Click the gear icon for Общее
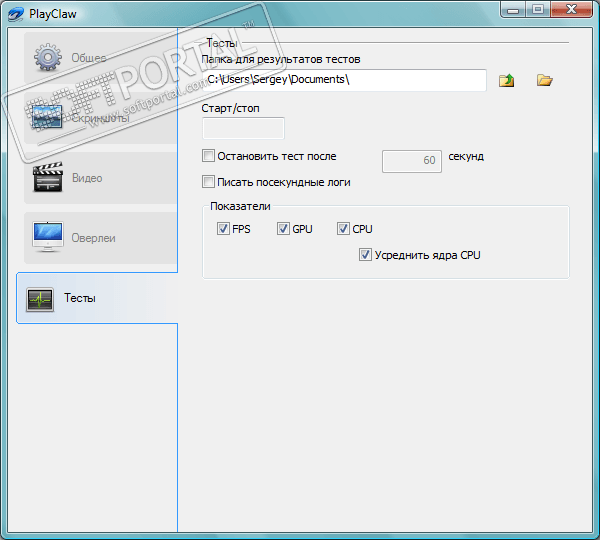The width and height of the screenshot is (600, 540). 47,57
